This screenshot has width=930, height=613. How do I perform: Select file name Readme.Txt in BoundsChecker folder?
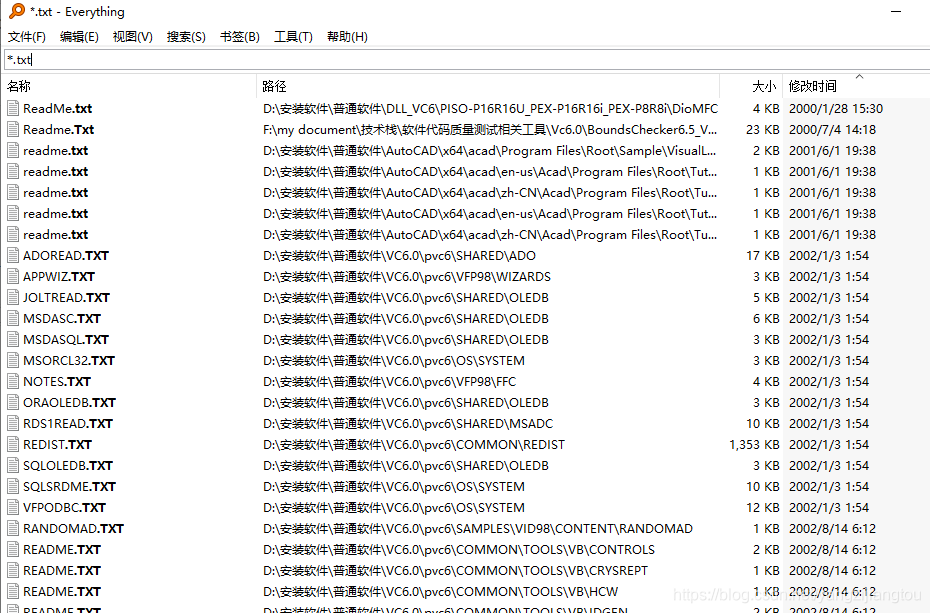coord(58,129)
